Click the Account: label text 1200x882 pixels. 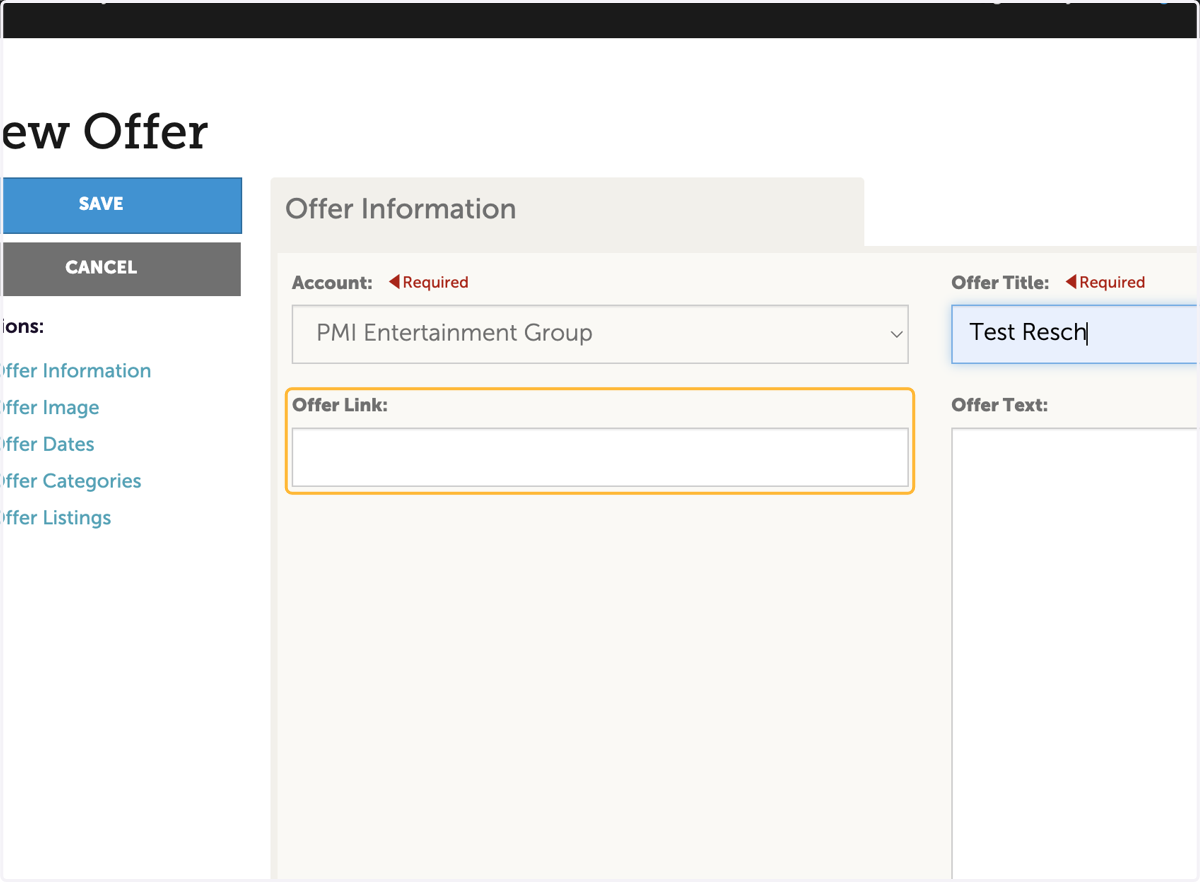pyautogui.click(x=332, y=283)
